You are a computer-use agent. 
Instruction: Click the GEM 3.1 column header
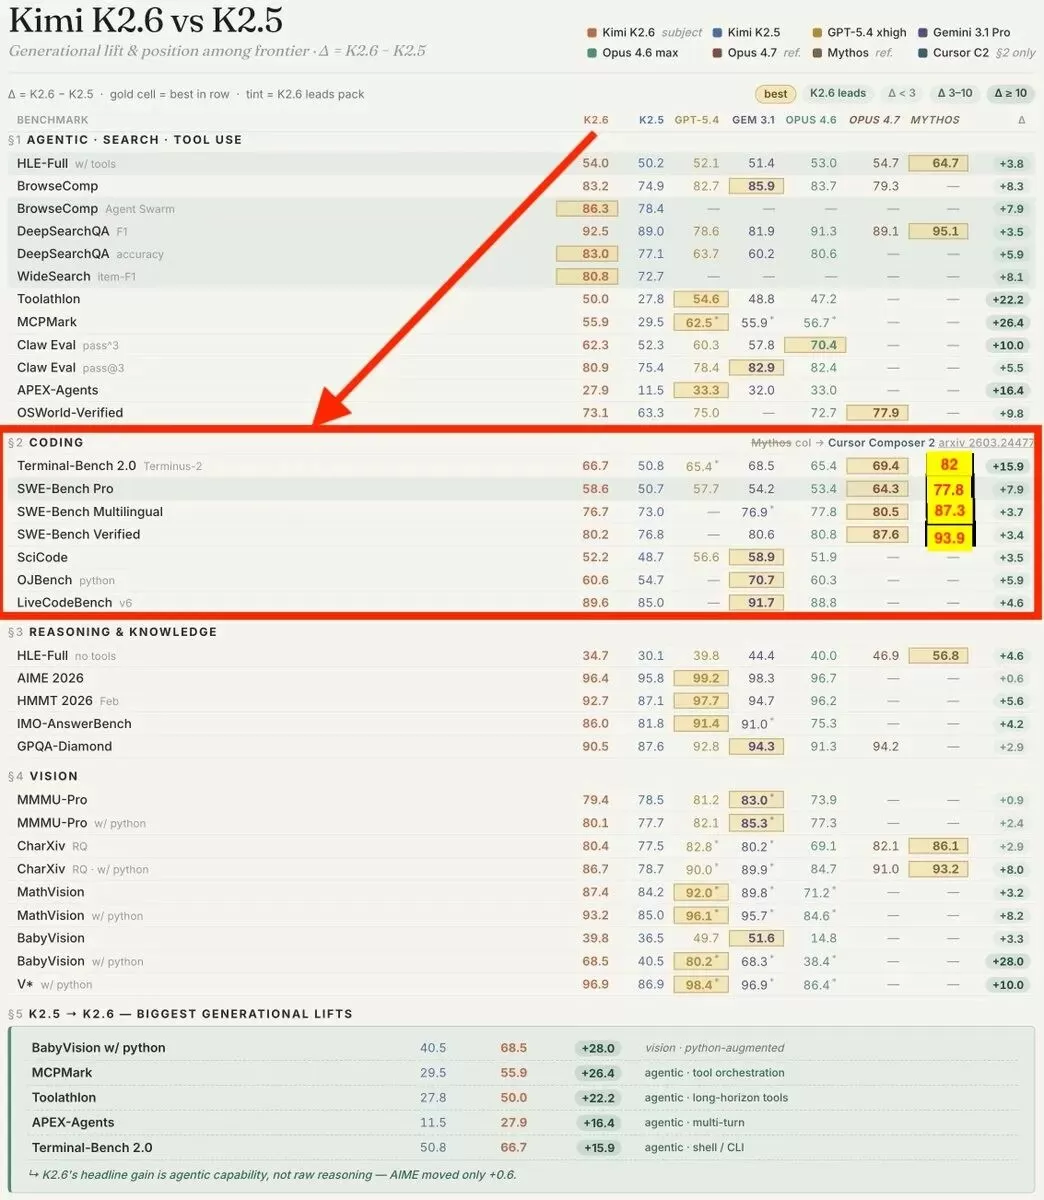753,120
